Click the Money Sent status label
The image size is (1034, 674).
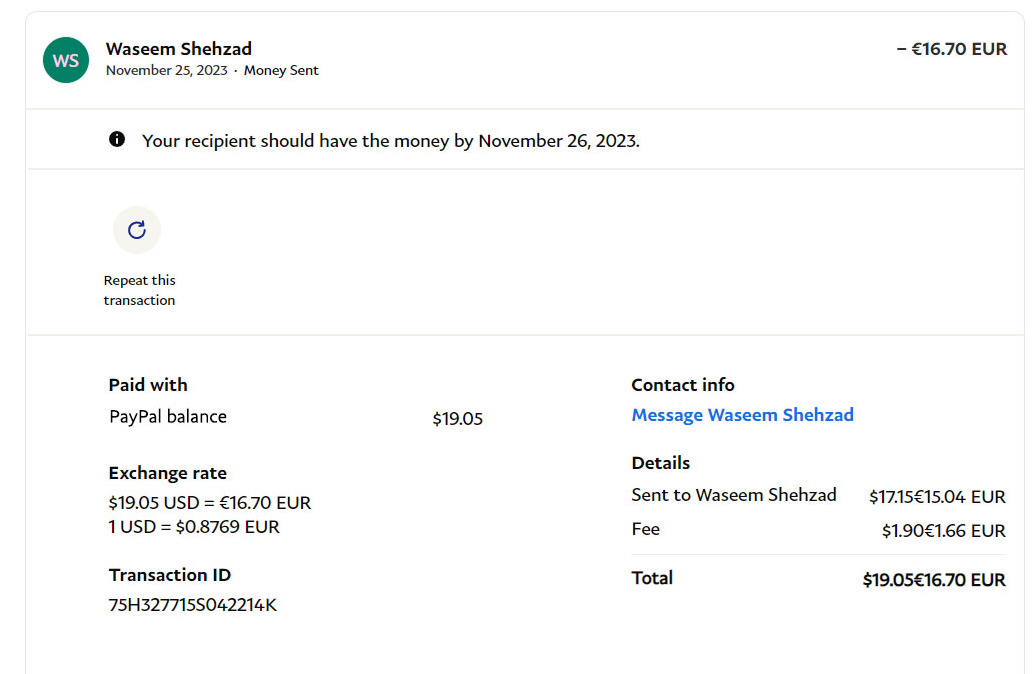(x=281, y=71)
